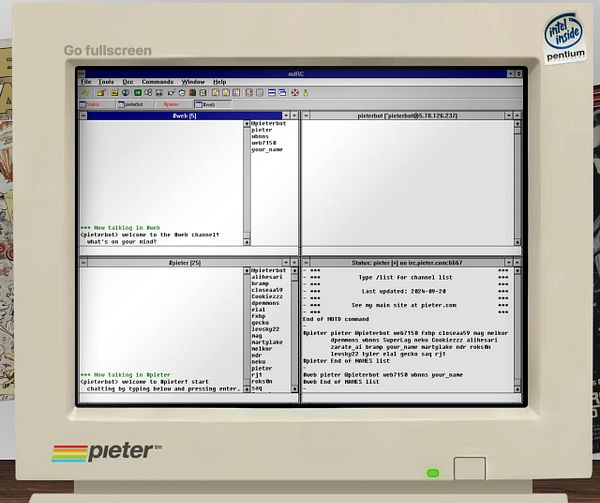Select @pieterbot in the #web nick list
Screen dimensions: 600x503
point(269,124)
